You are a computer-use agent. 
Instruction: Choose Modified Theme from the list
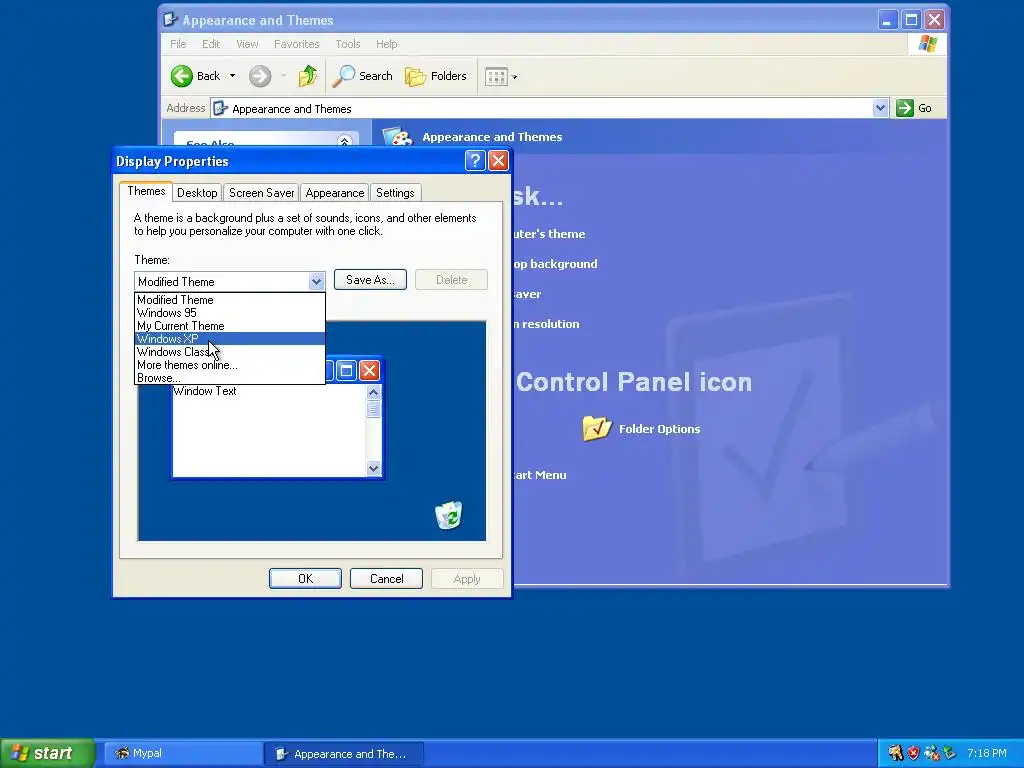click(x=229, y=300)
